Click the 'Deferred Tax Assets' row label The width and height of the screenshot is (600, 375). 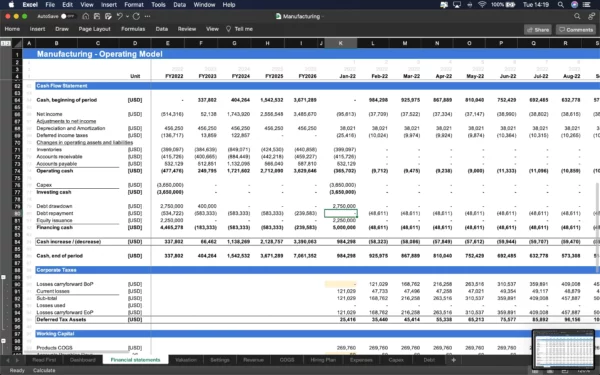click(x=61, y=319)
